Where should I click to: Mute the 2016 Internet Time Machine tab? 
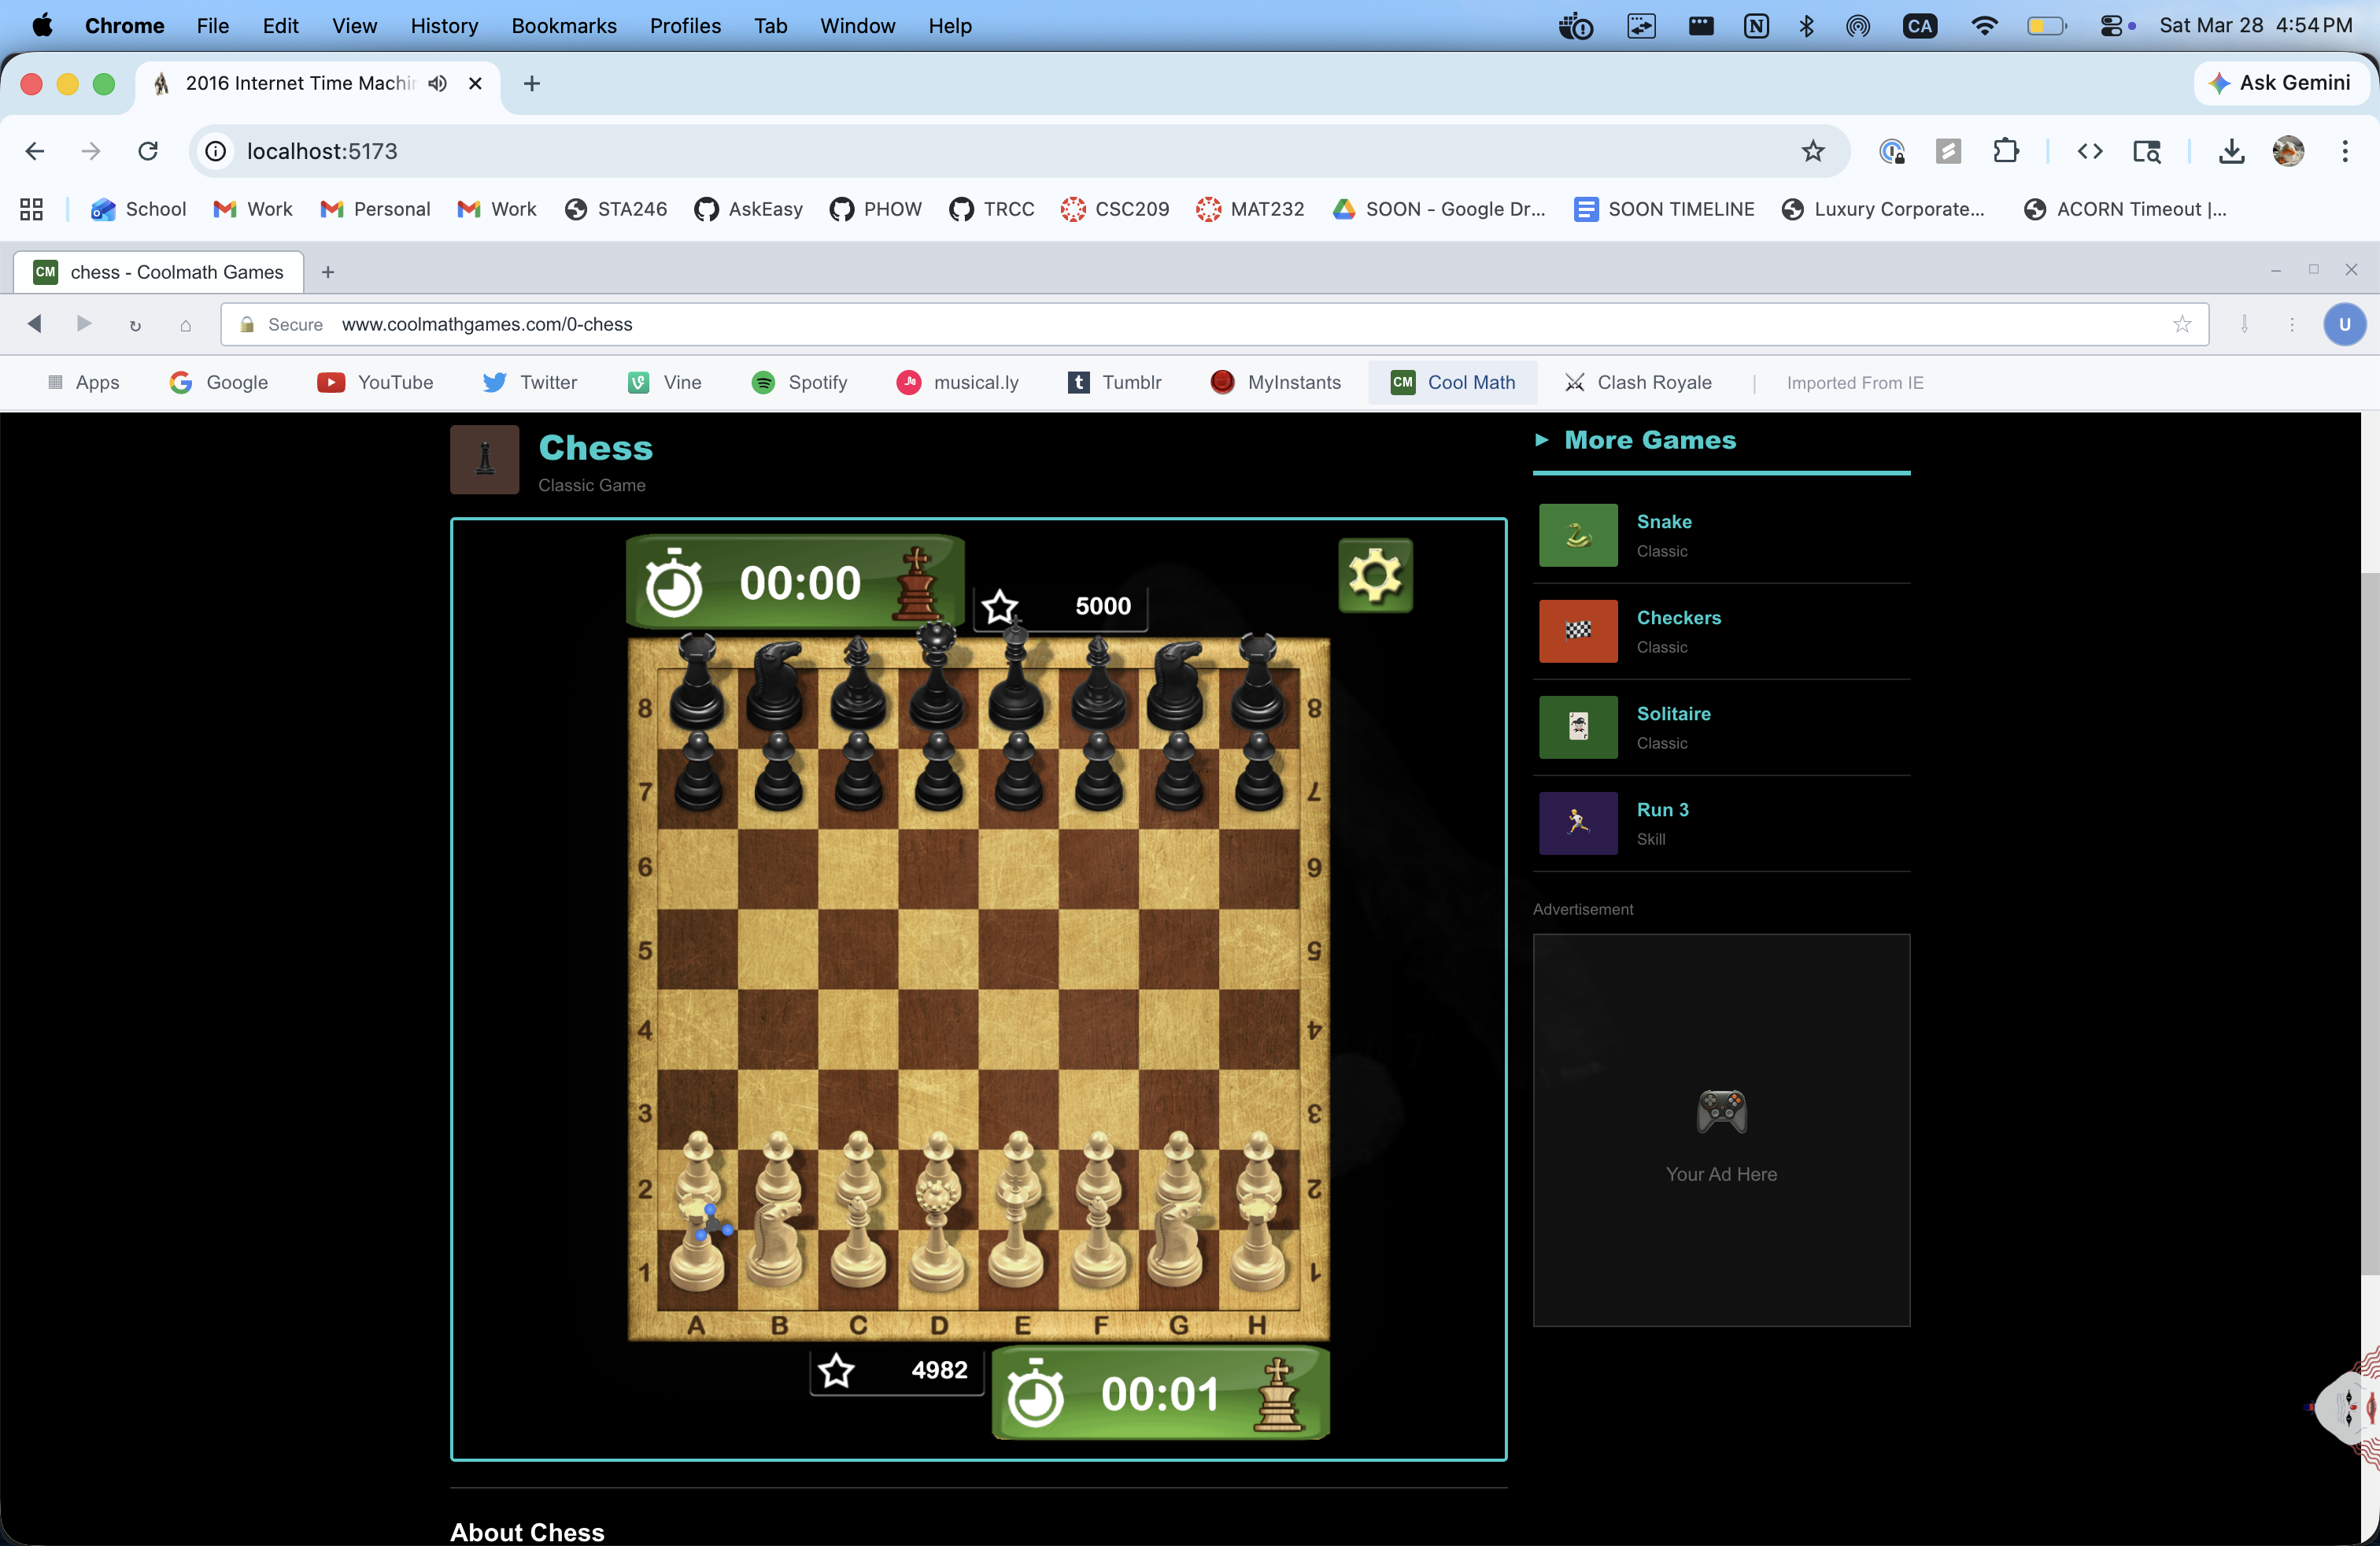(x=437, y=83)
